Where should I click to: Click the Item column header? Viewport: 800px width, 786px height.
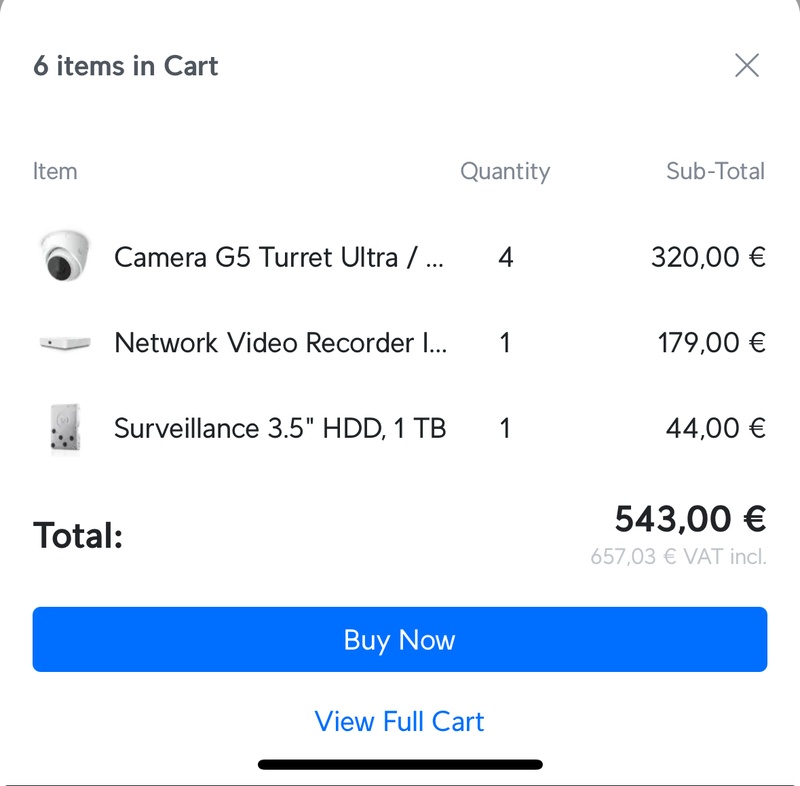click(55, 171)
